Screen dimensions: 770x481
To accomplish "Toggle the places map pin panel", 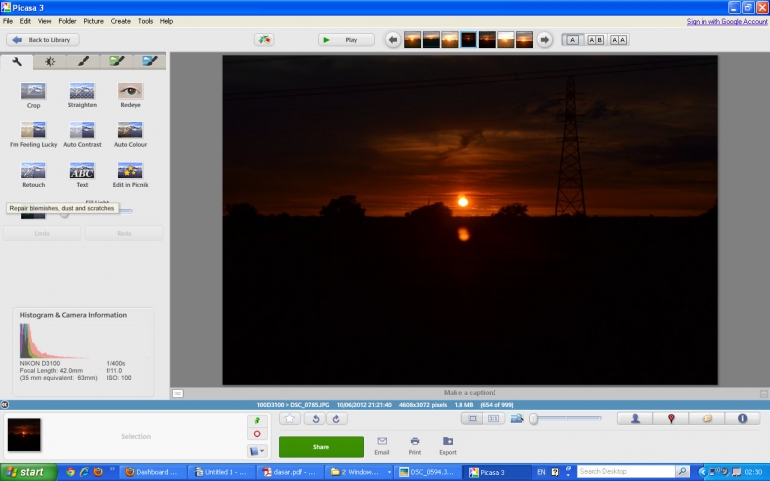I will click(670, 419).
